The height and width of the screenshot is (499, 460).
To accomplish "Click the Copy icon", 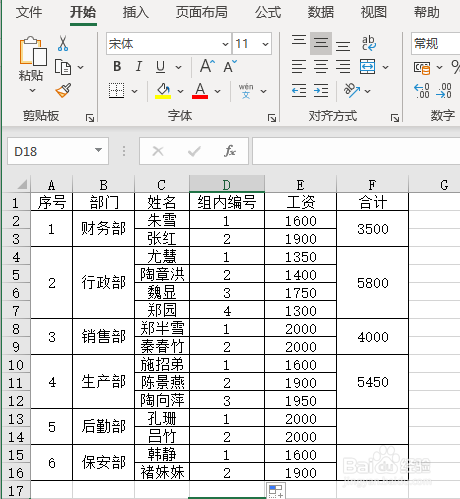I will click(63, 67).
